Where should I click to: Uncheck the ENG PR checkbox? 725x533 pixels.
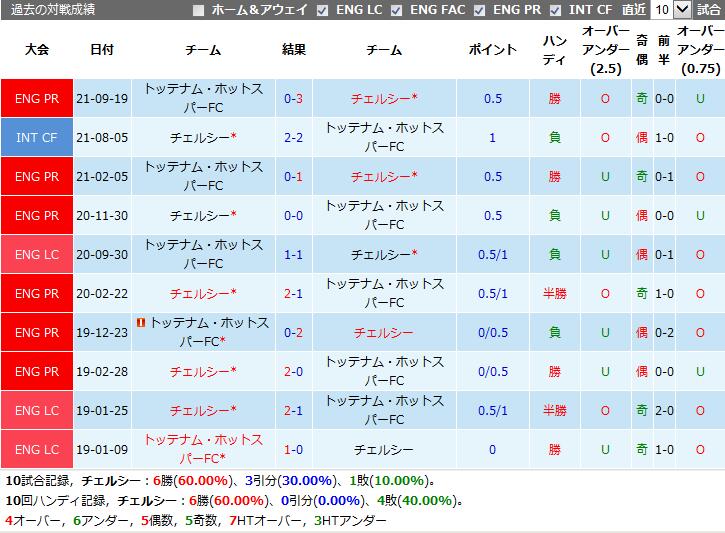point(479,10)
